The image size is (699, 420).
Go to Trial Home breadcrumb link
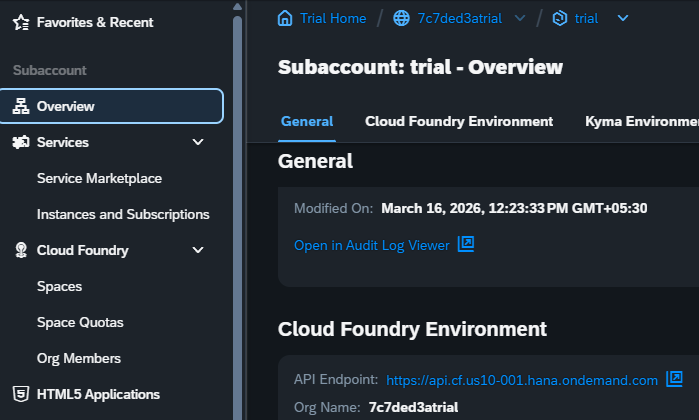pos(333,18)
